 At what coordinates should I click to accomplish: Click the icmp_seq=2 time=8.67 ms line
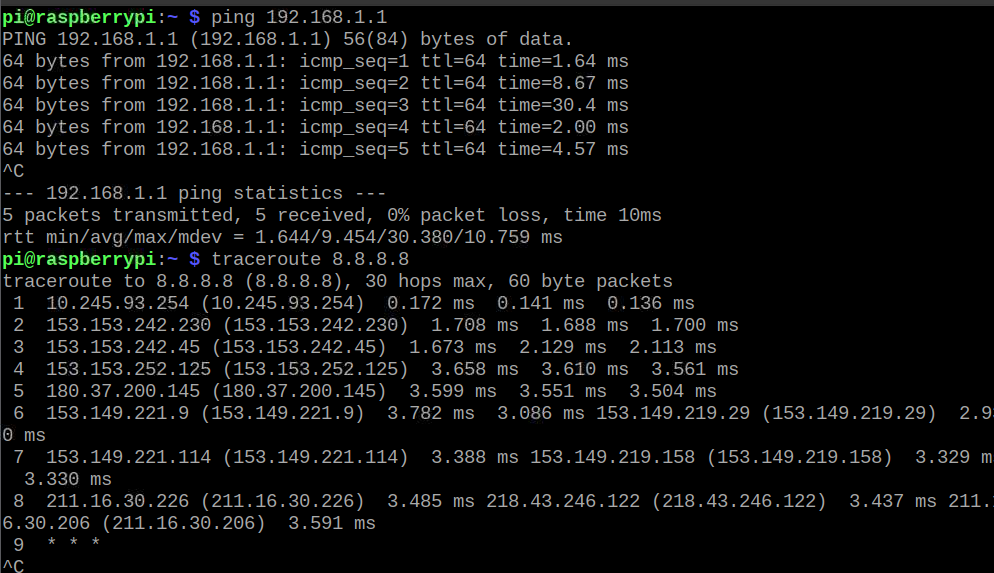click(x=315, y=83)
